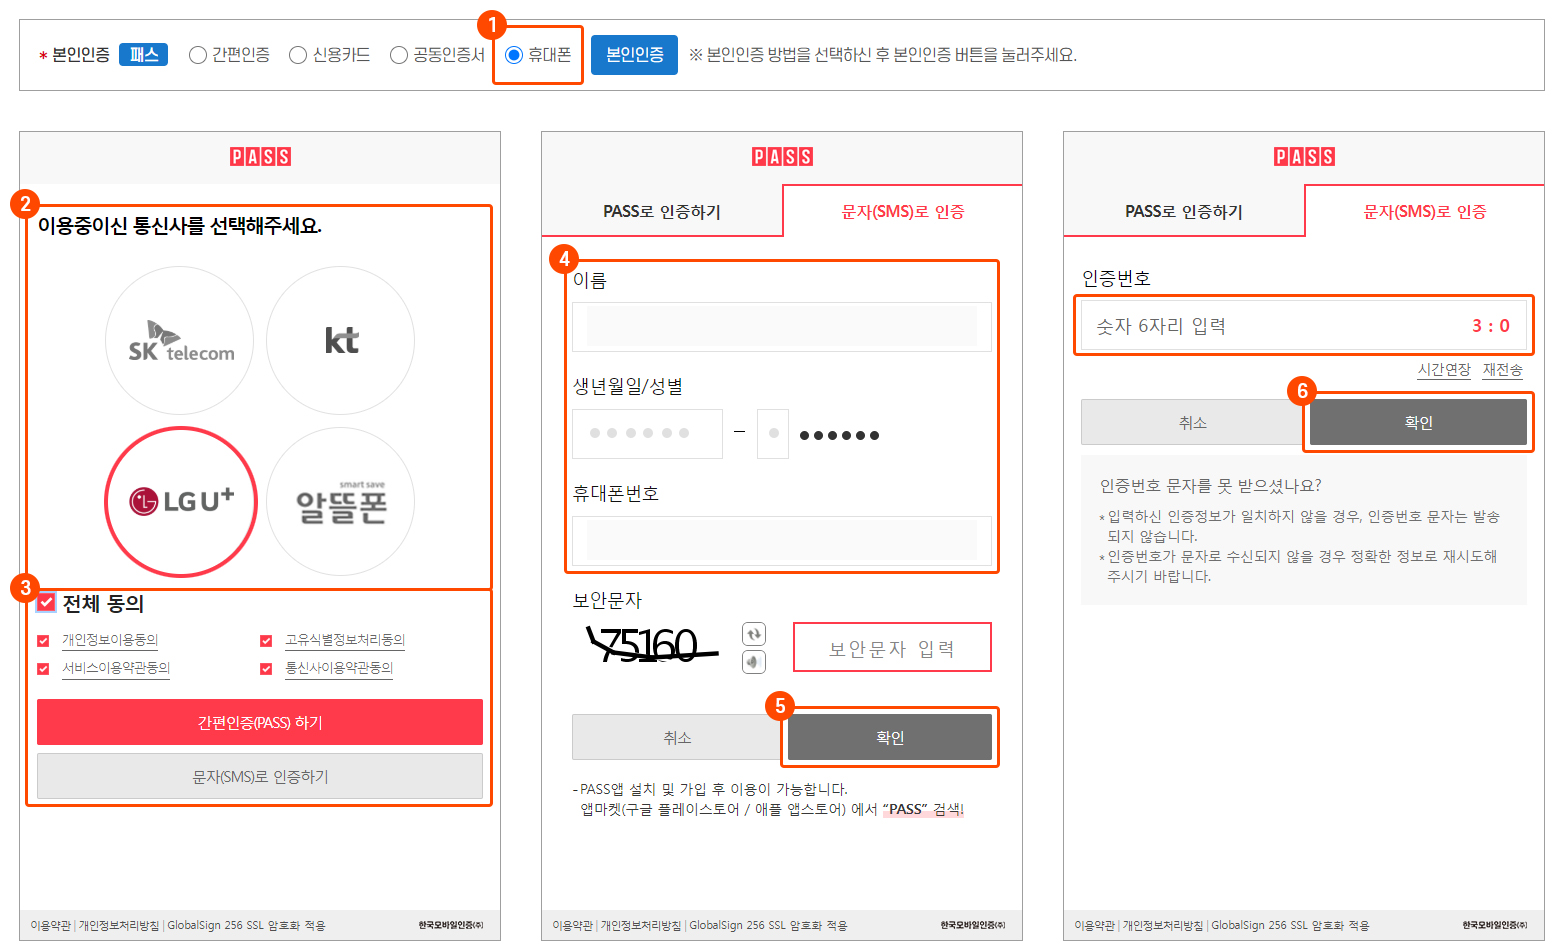Choose the 신용카드 radio option
1555x951 pixels.
[x=298, y=55]
